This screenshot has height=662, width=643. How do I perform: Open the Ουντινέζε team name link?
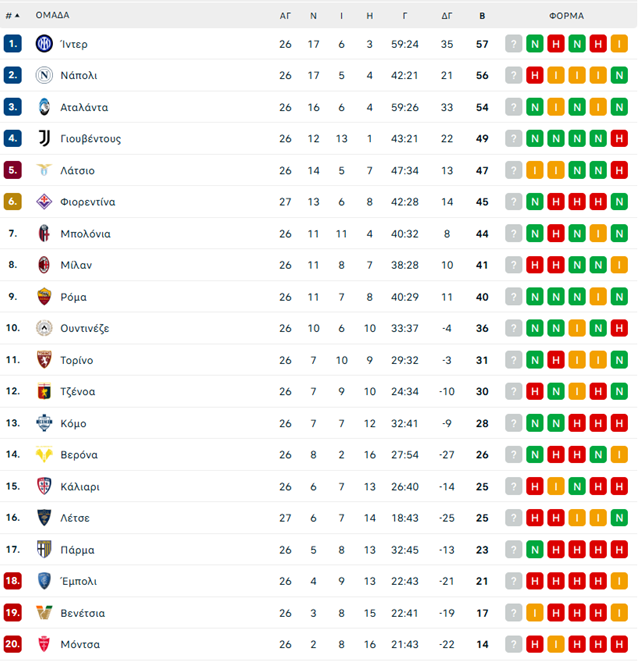84,328
